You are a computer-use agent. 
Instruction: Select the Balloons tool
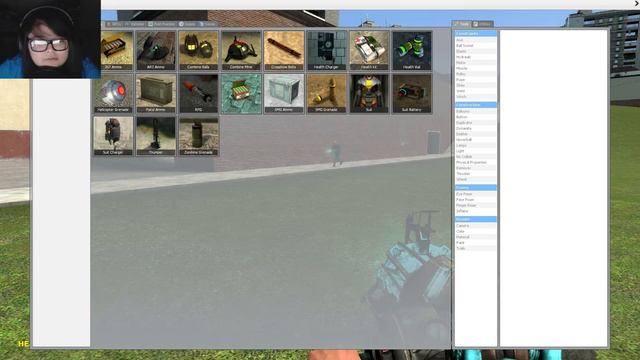(476, 111)
